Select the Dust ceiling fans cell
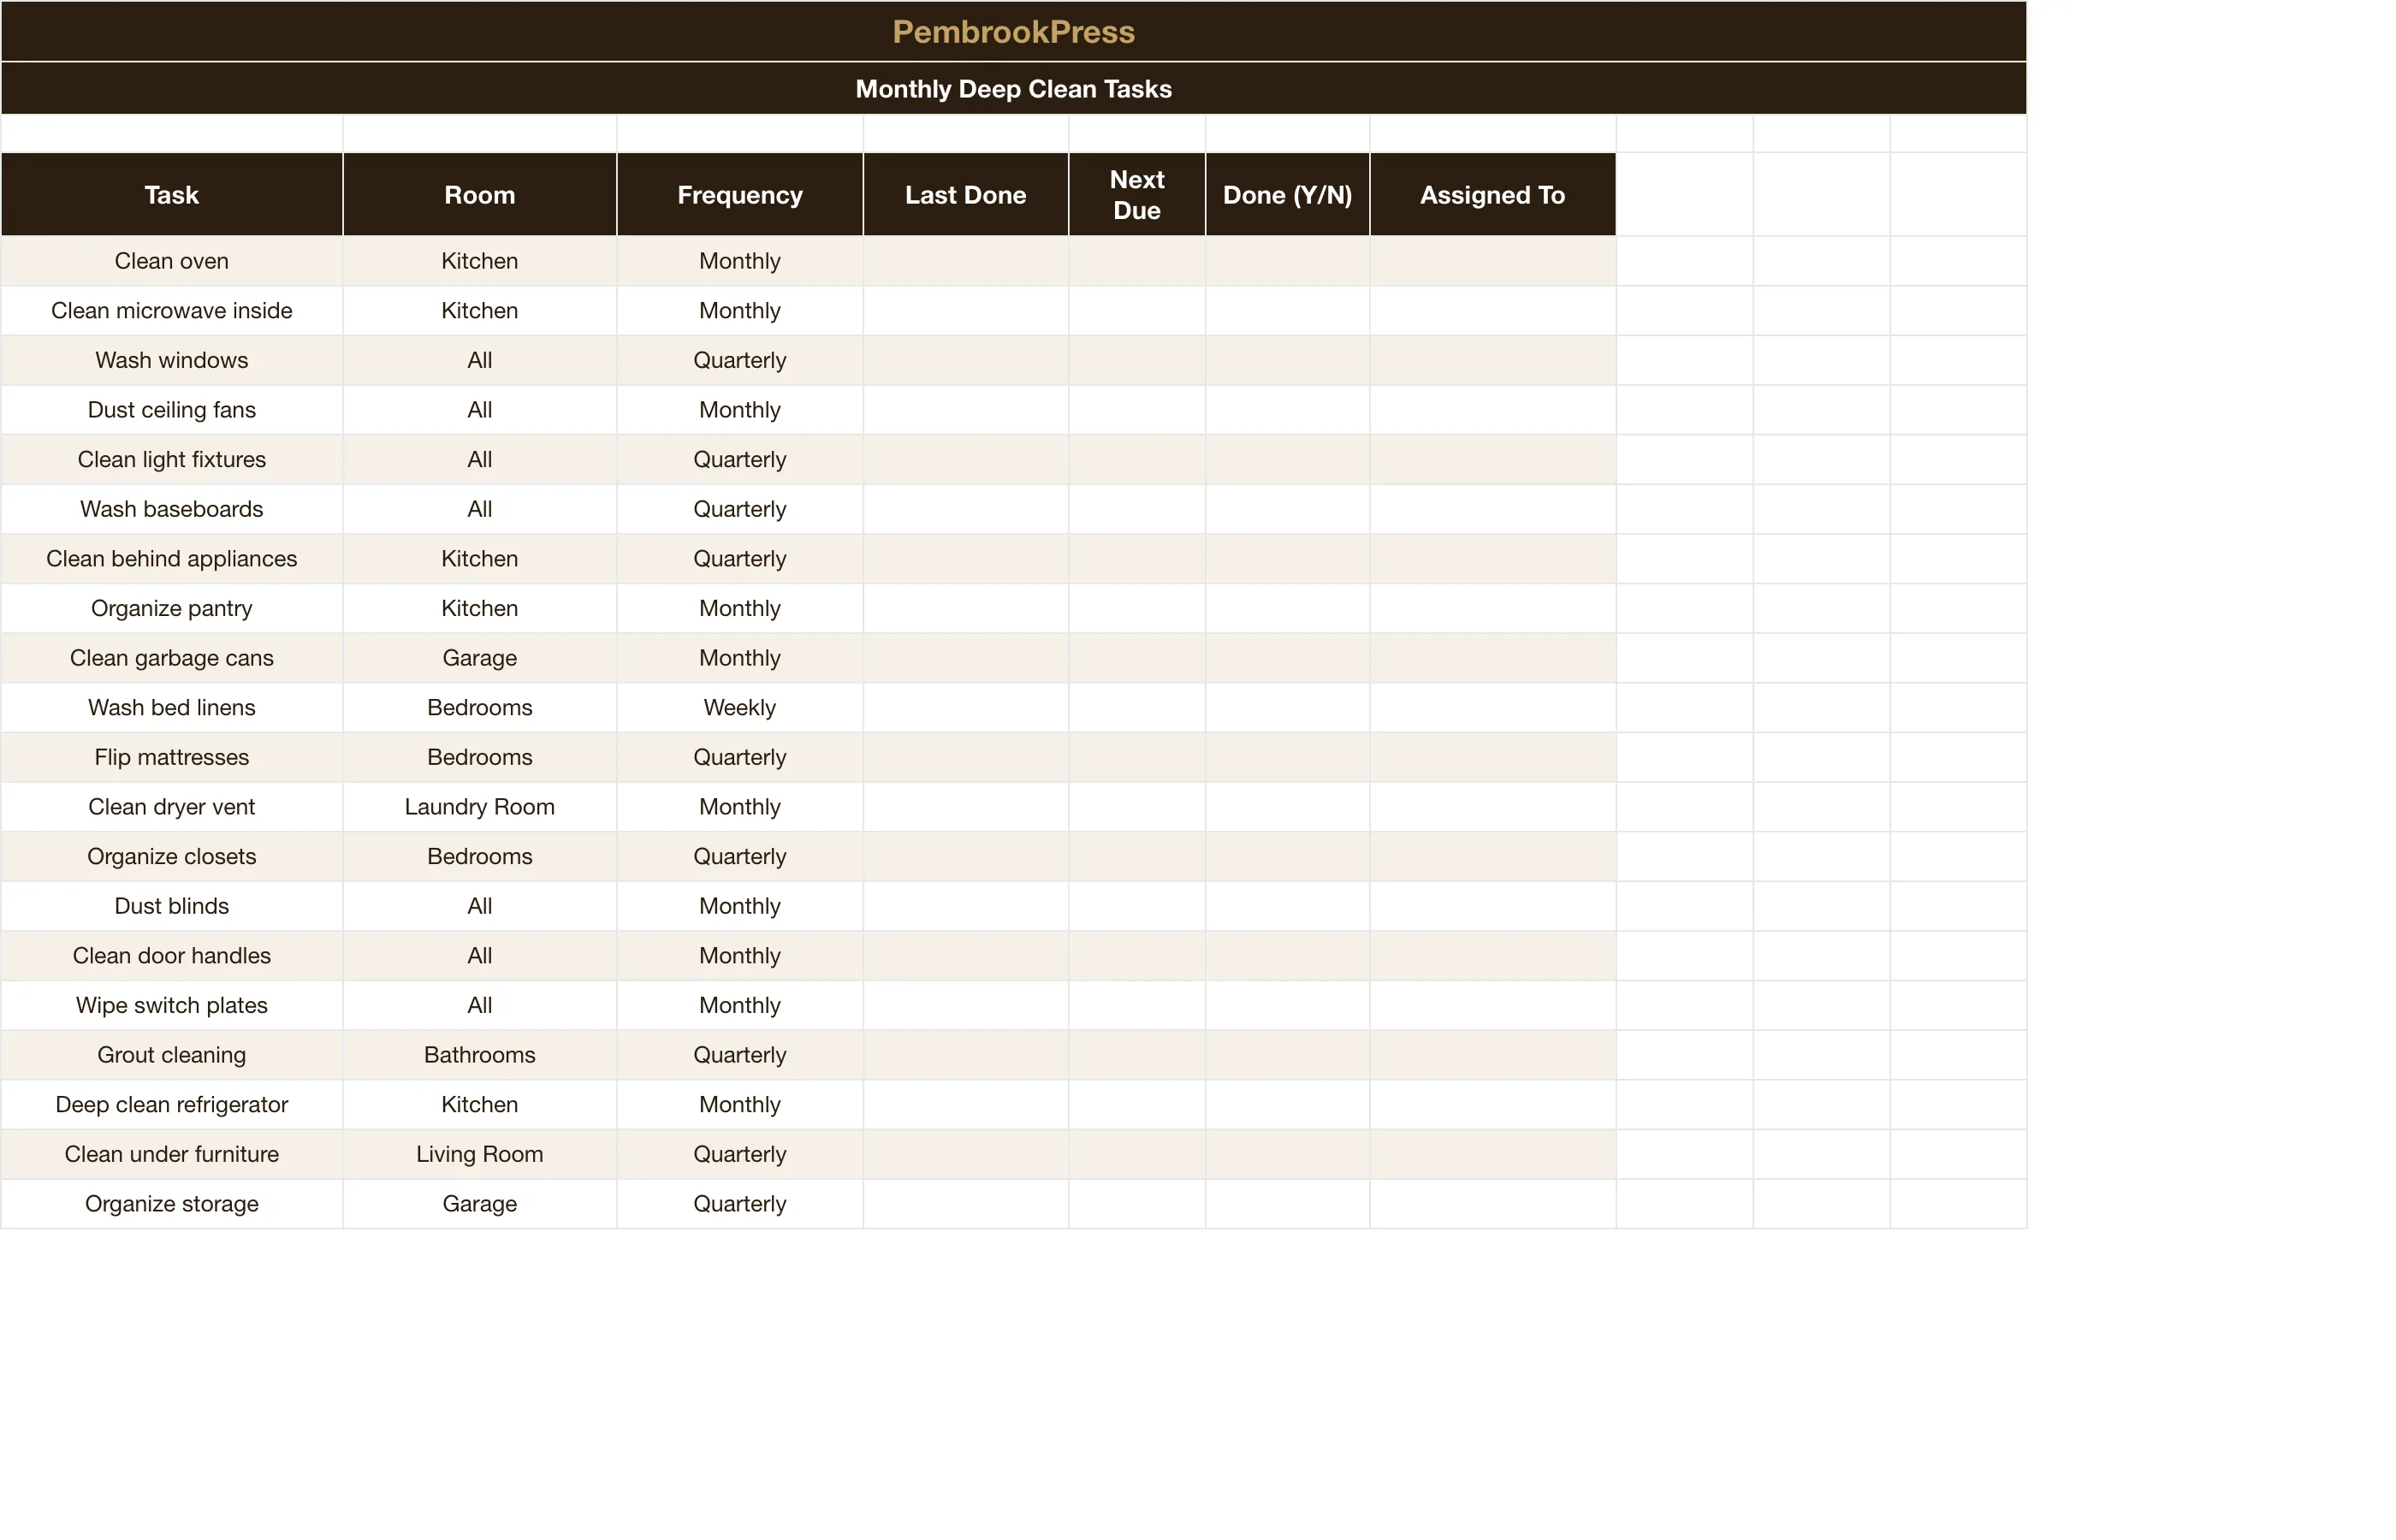 (x=172, y=410)
